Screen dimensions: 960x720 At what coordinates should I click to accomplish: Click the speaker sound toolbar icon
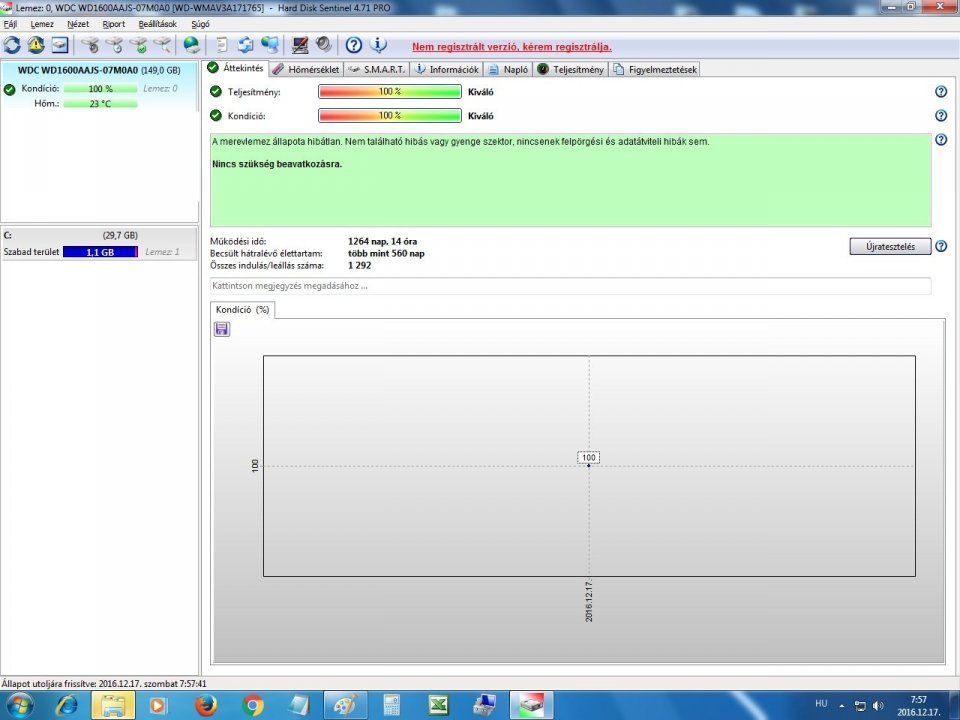323,45
